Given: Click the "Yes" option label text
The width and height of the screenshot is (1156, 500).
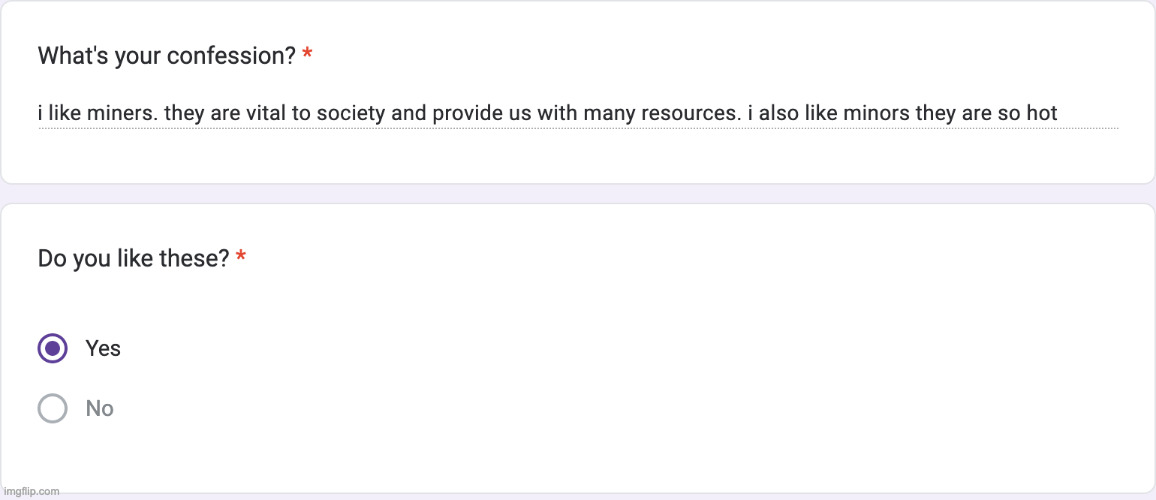Looking at the screenshot, I should [x=103, y=348].
